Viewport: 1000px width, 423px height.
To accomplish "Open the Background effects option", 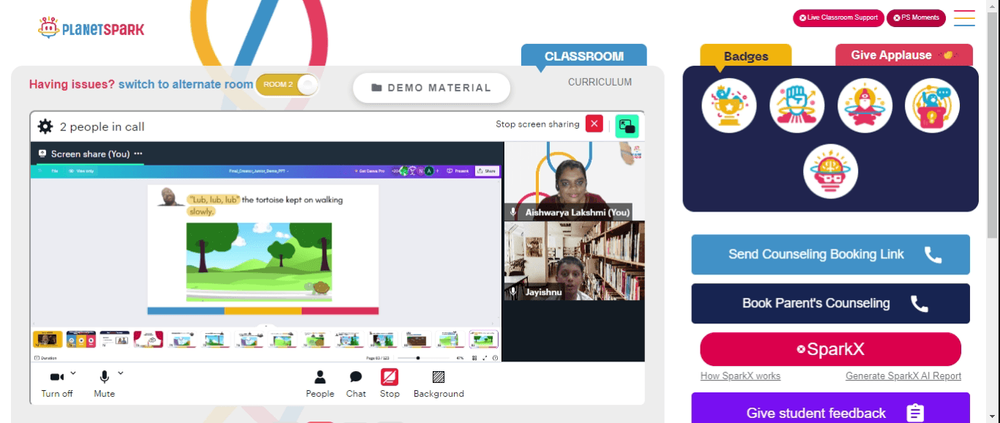I will pos(439,384).
